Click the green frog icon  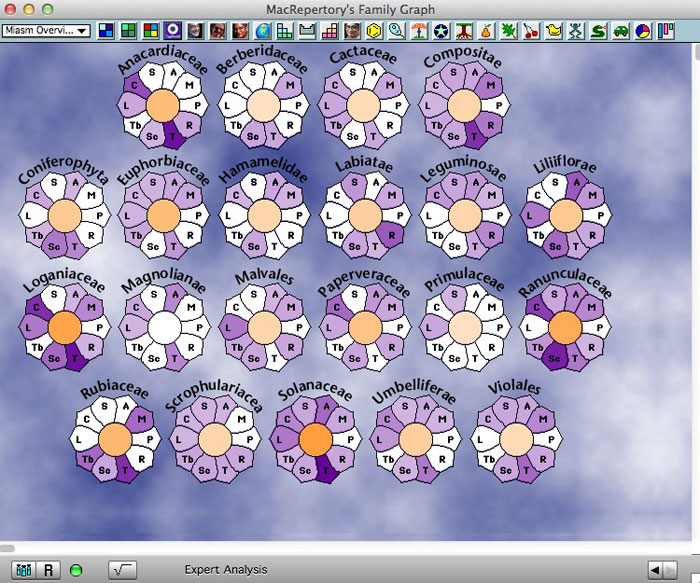(x=576, y=31)
